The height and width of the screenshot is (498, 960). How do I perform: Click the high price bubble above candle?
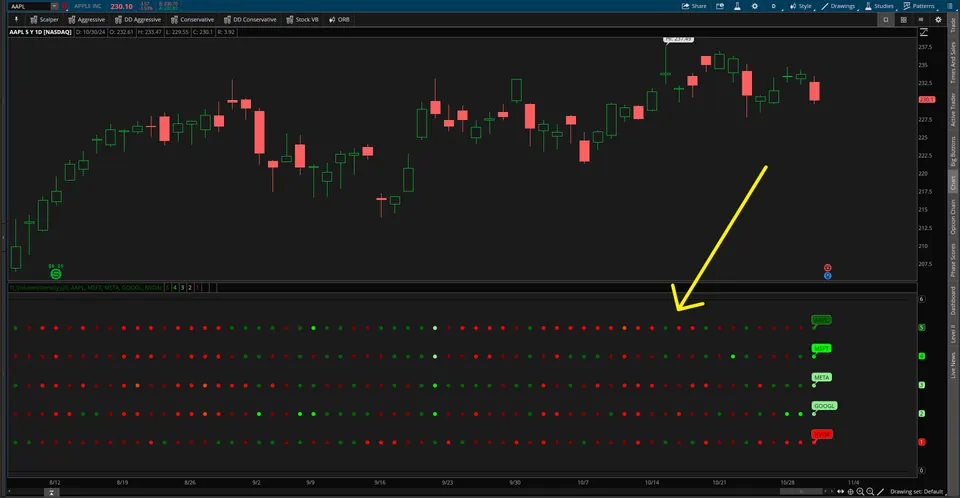(x=678, y=39)
